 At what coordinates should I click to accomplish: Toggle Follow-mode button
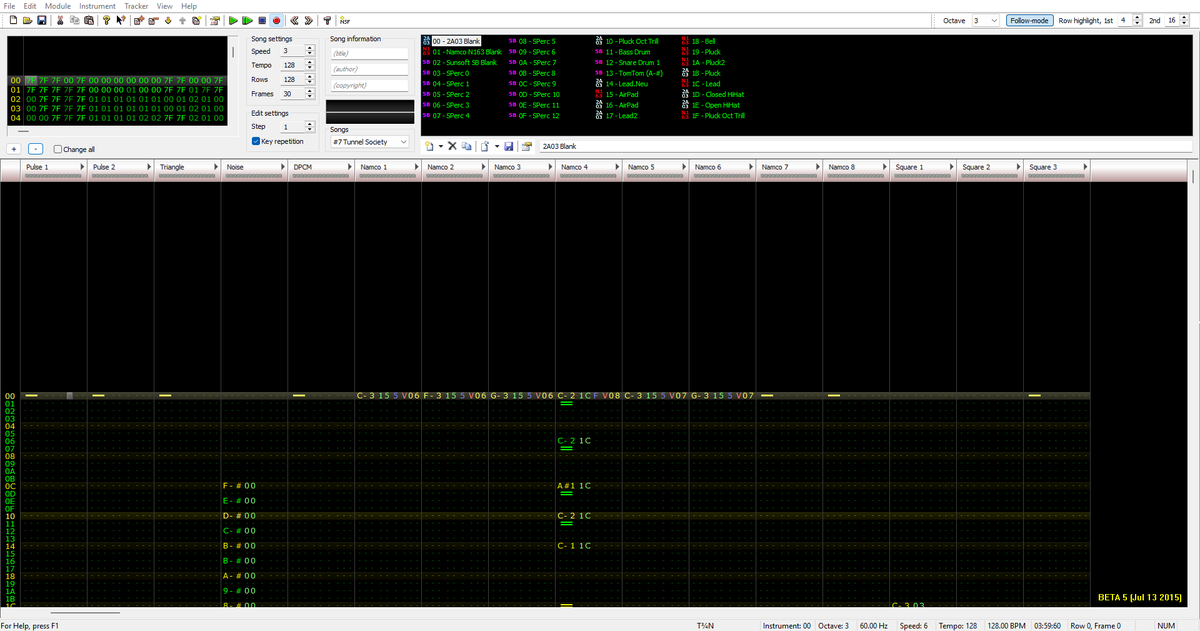(x=1029, y=20)
